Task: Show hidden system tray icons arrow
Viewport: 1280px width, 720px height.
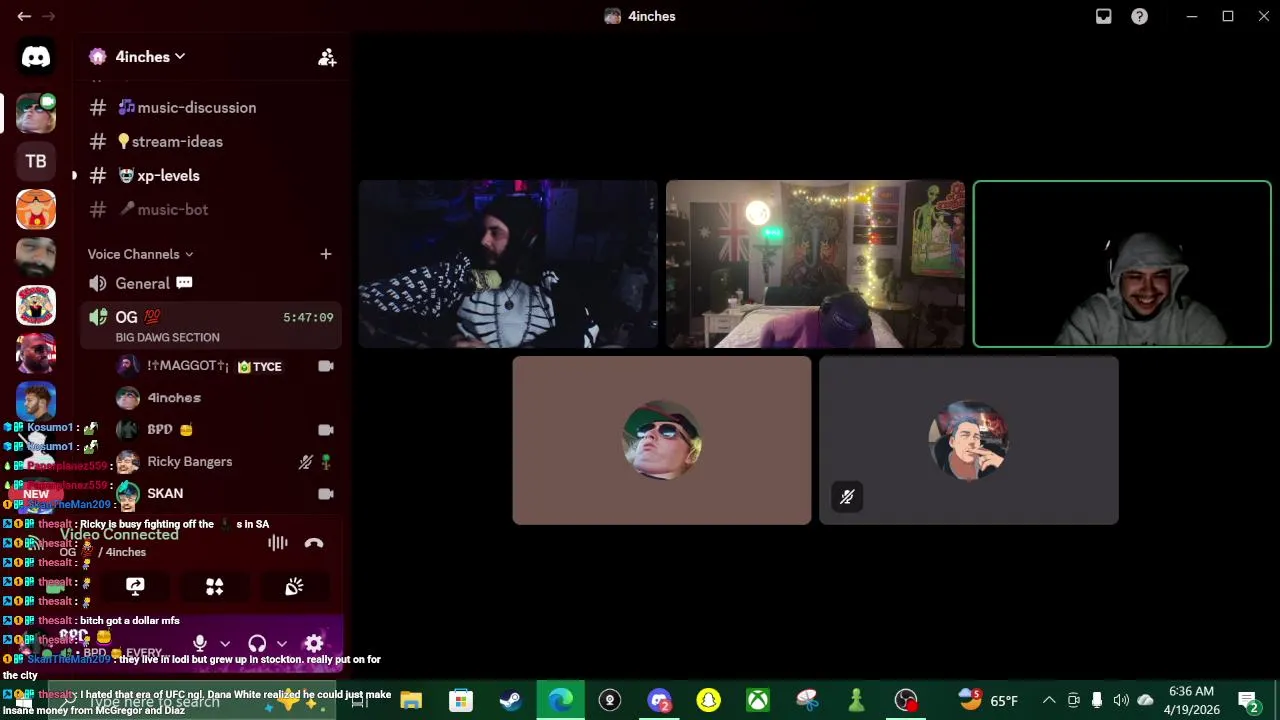Action: click(x=1049, y=700)
